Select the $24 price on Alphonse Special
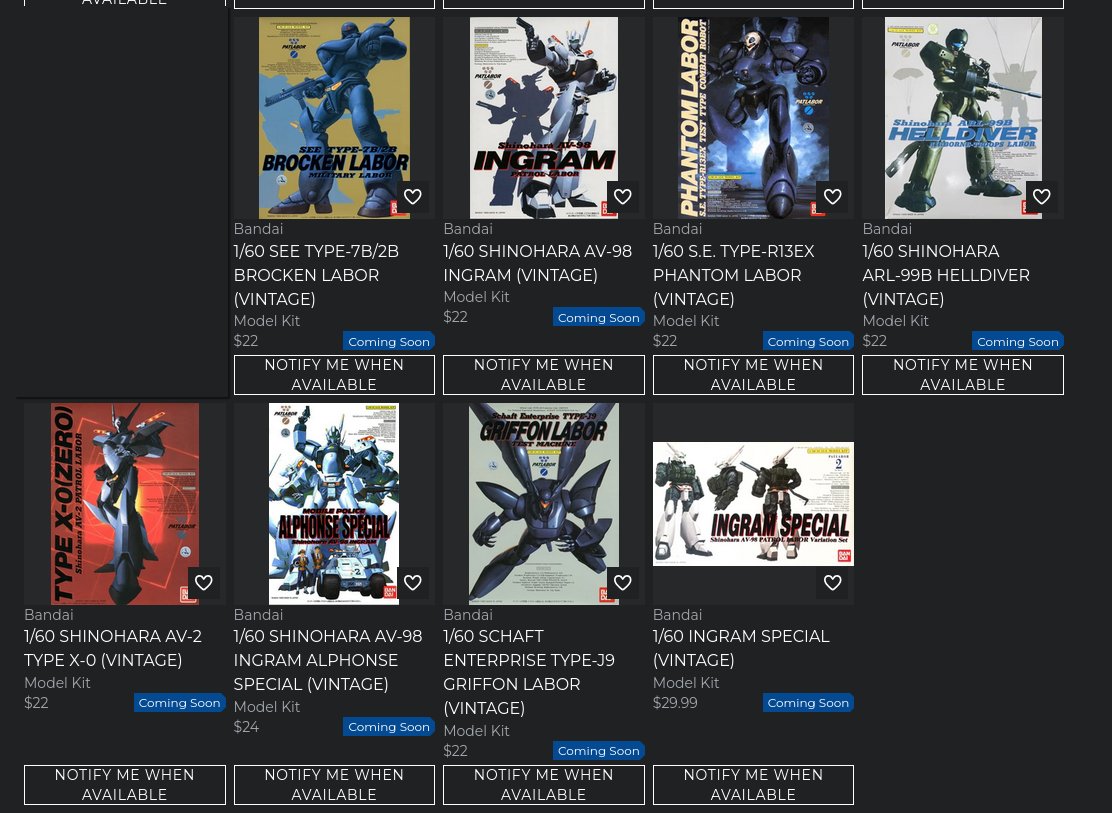The width and height of the screenshot is (1112, 813). tap(246, 726)
